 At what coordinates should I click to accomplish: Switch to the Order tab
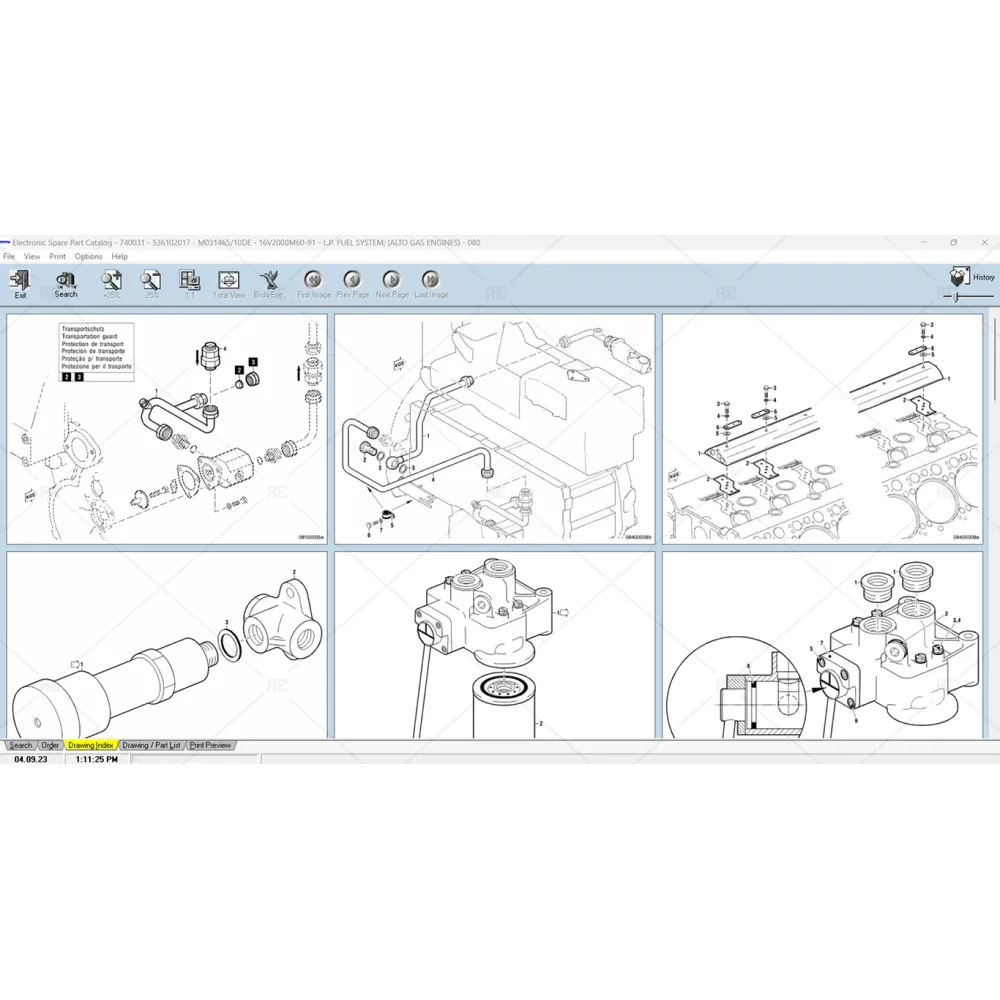tap(50, 745)
